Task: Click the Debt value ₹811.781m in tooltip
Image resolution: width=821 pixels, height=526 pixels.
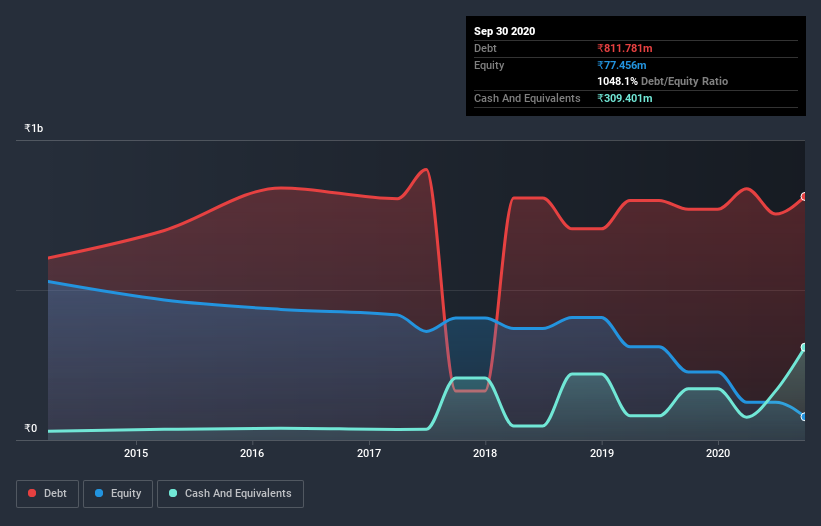Action: click(x=625, y=48)
